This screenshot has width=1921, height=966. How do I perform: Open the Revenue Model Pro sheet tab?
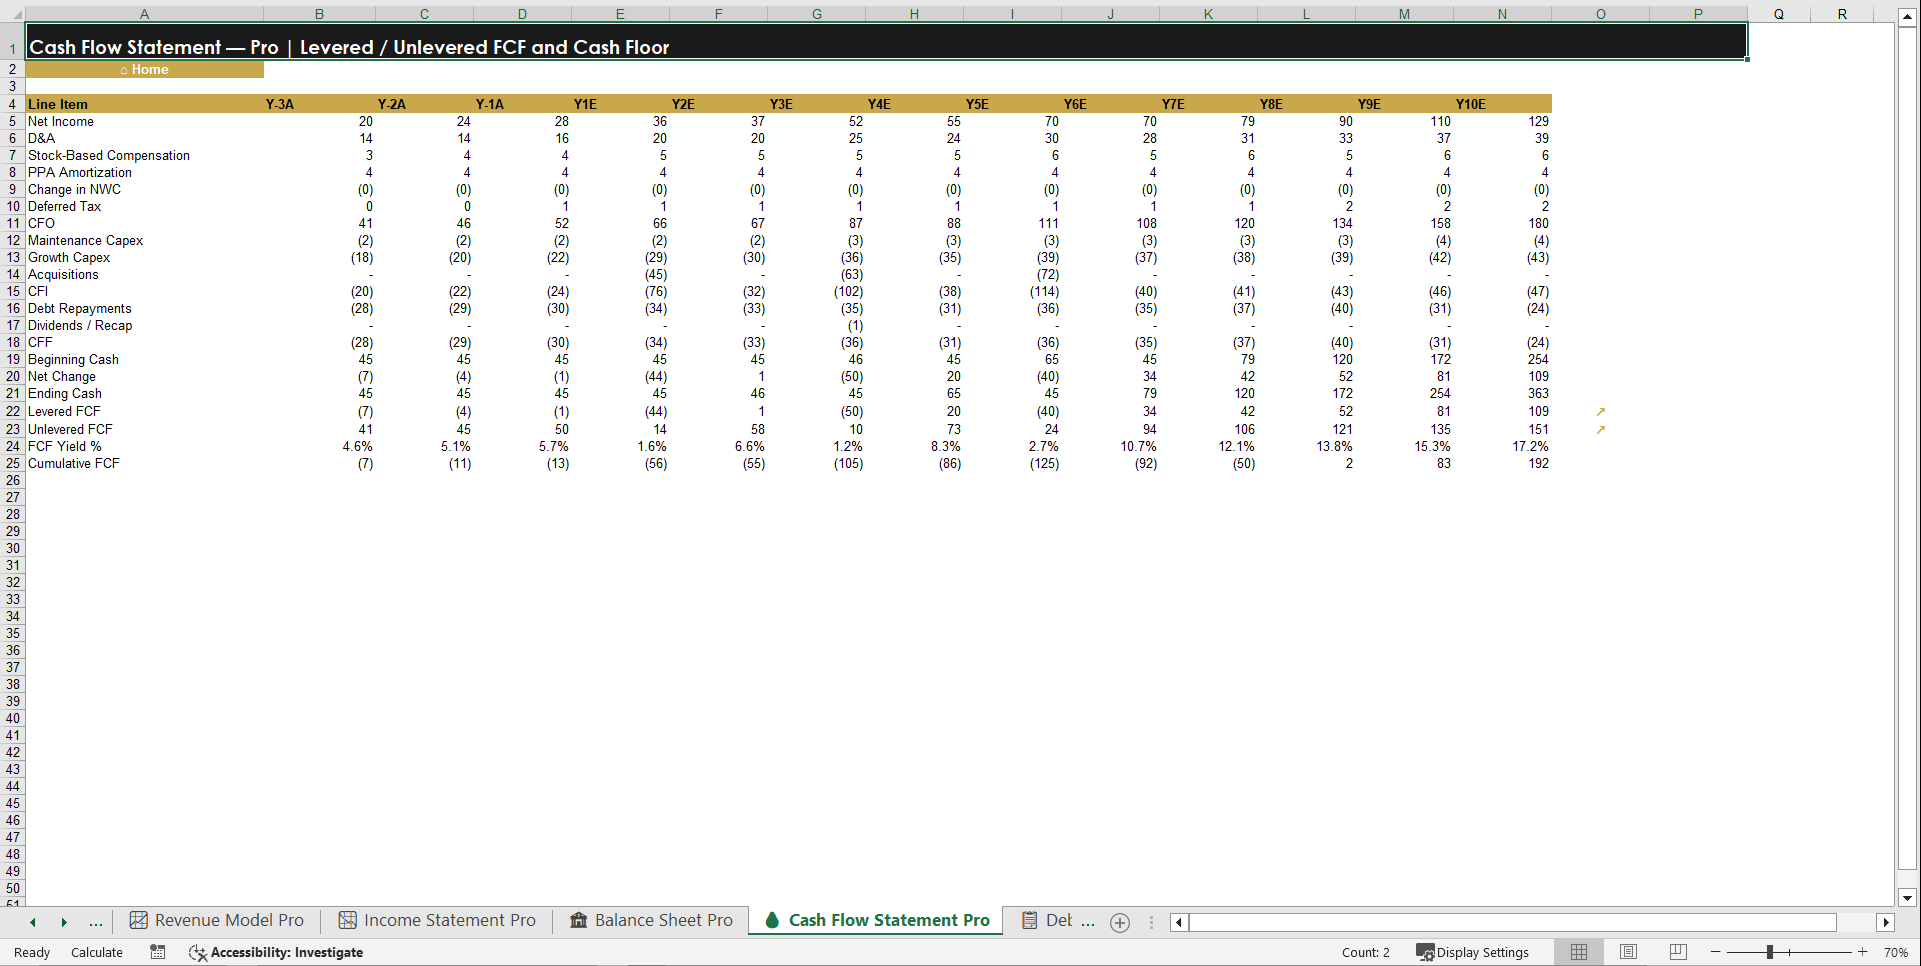217,920
